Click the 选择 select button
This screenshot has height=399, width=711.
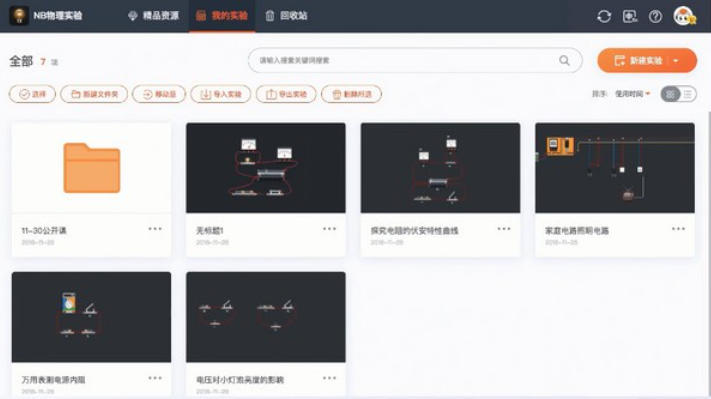click(x=32, y=94)
